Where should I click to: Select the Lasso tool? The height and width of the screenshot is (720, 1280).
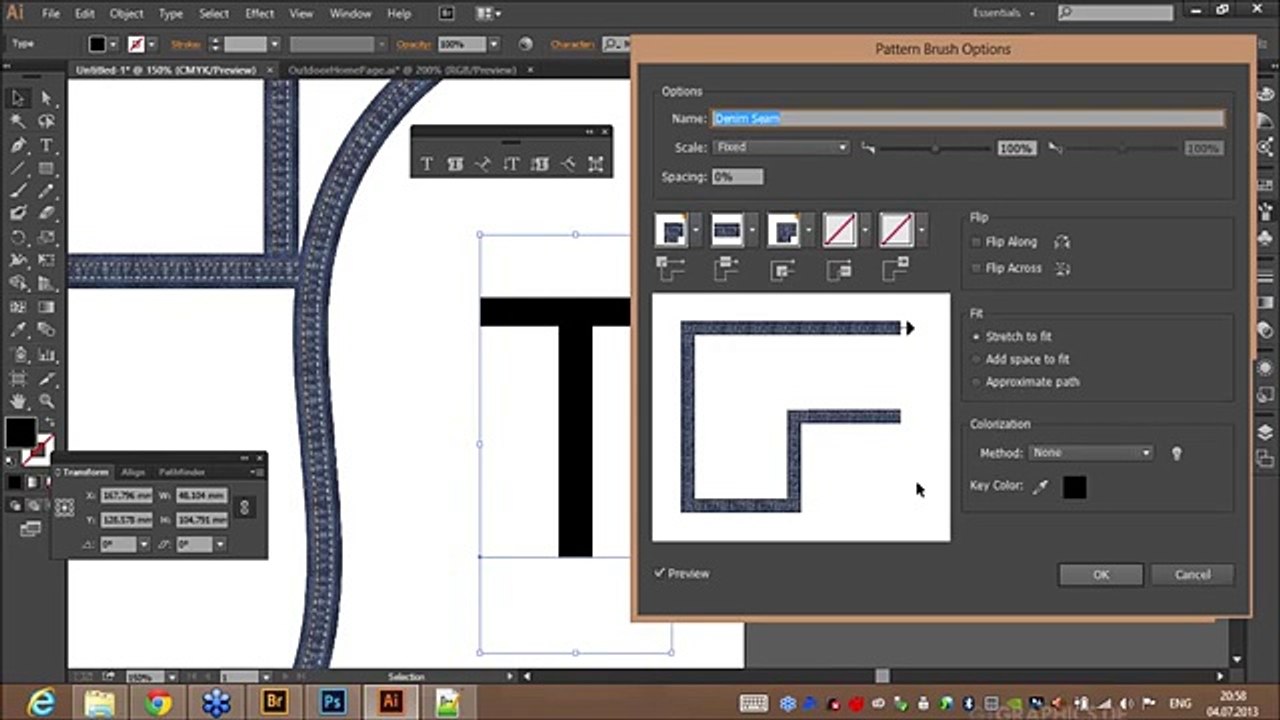(x=46, y=121)
